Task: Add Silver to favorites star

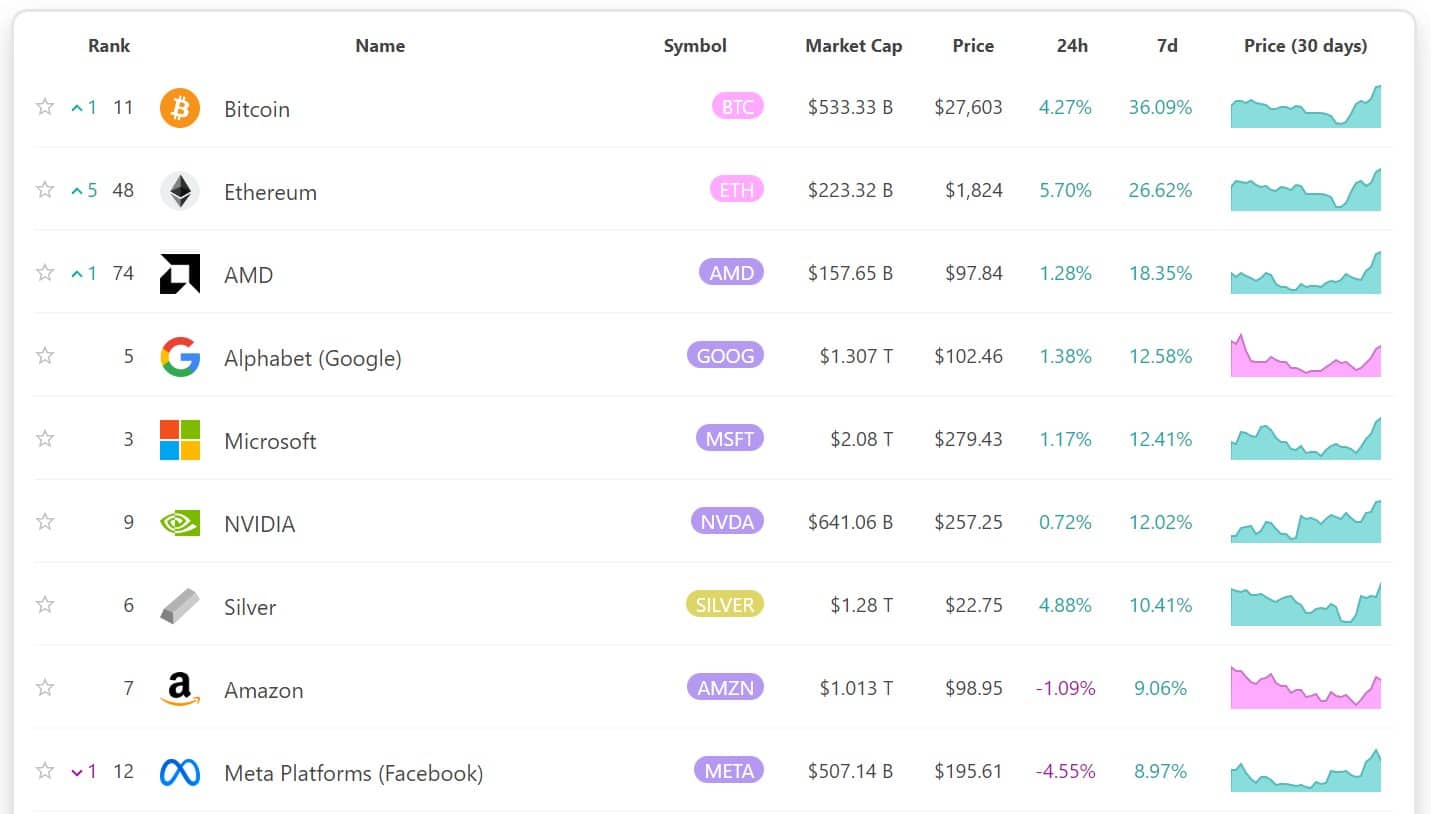Action: [45, 605]
